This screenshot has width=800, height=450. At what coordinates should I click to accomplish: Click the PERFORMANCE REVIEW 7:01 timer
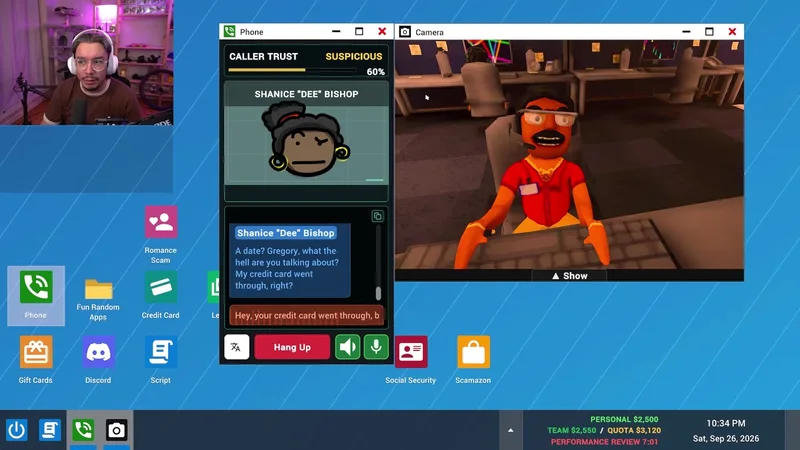(x=605, y=442)
